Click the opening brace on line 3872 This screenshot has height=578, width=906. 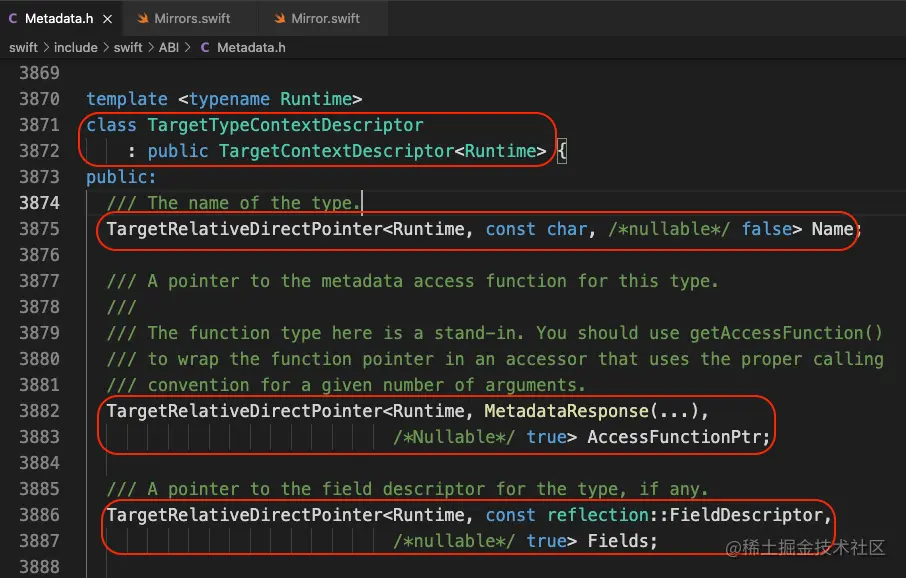(x=562, y=151)
